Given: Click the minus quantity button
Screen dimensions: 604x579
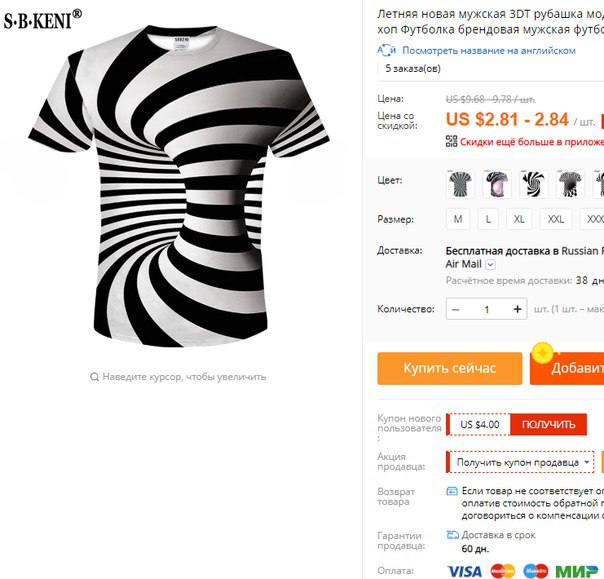Looking at the screenshot, I should [456, 309].
